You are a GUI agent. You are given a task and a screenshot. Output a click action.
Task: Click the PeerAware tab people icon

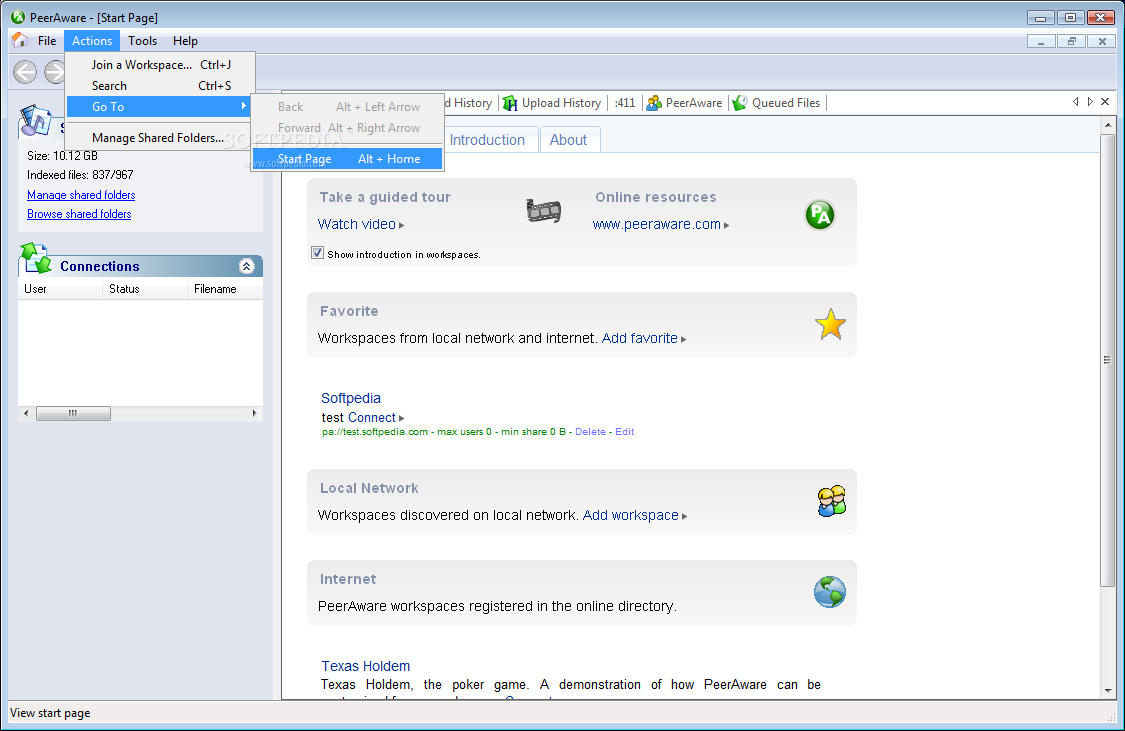654,103
